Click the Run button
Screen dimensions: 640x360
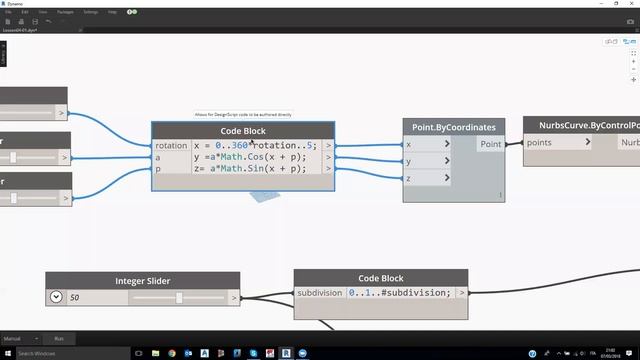coord(59,339)
